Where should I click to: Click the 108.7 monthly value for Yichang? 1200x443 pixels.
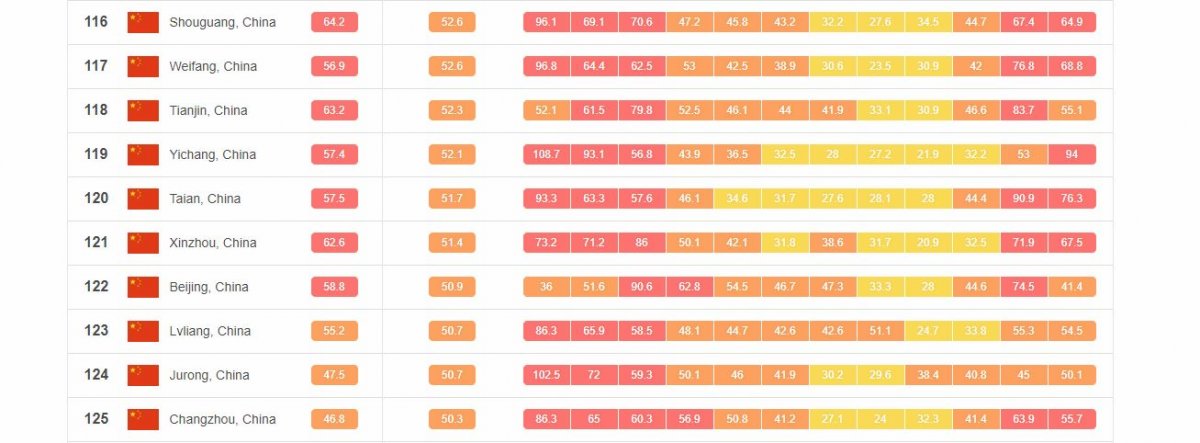point(546,154)
